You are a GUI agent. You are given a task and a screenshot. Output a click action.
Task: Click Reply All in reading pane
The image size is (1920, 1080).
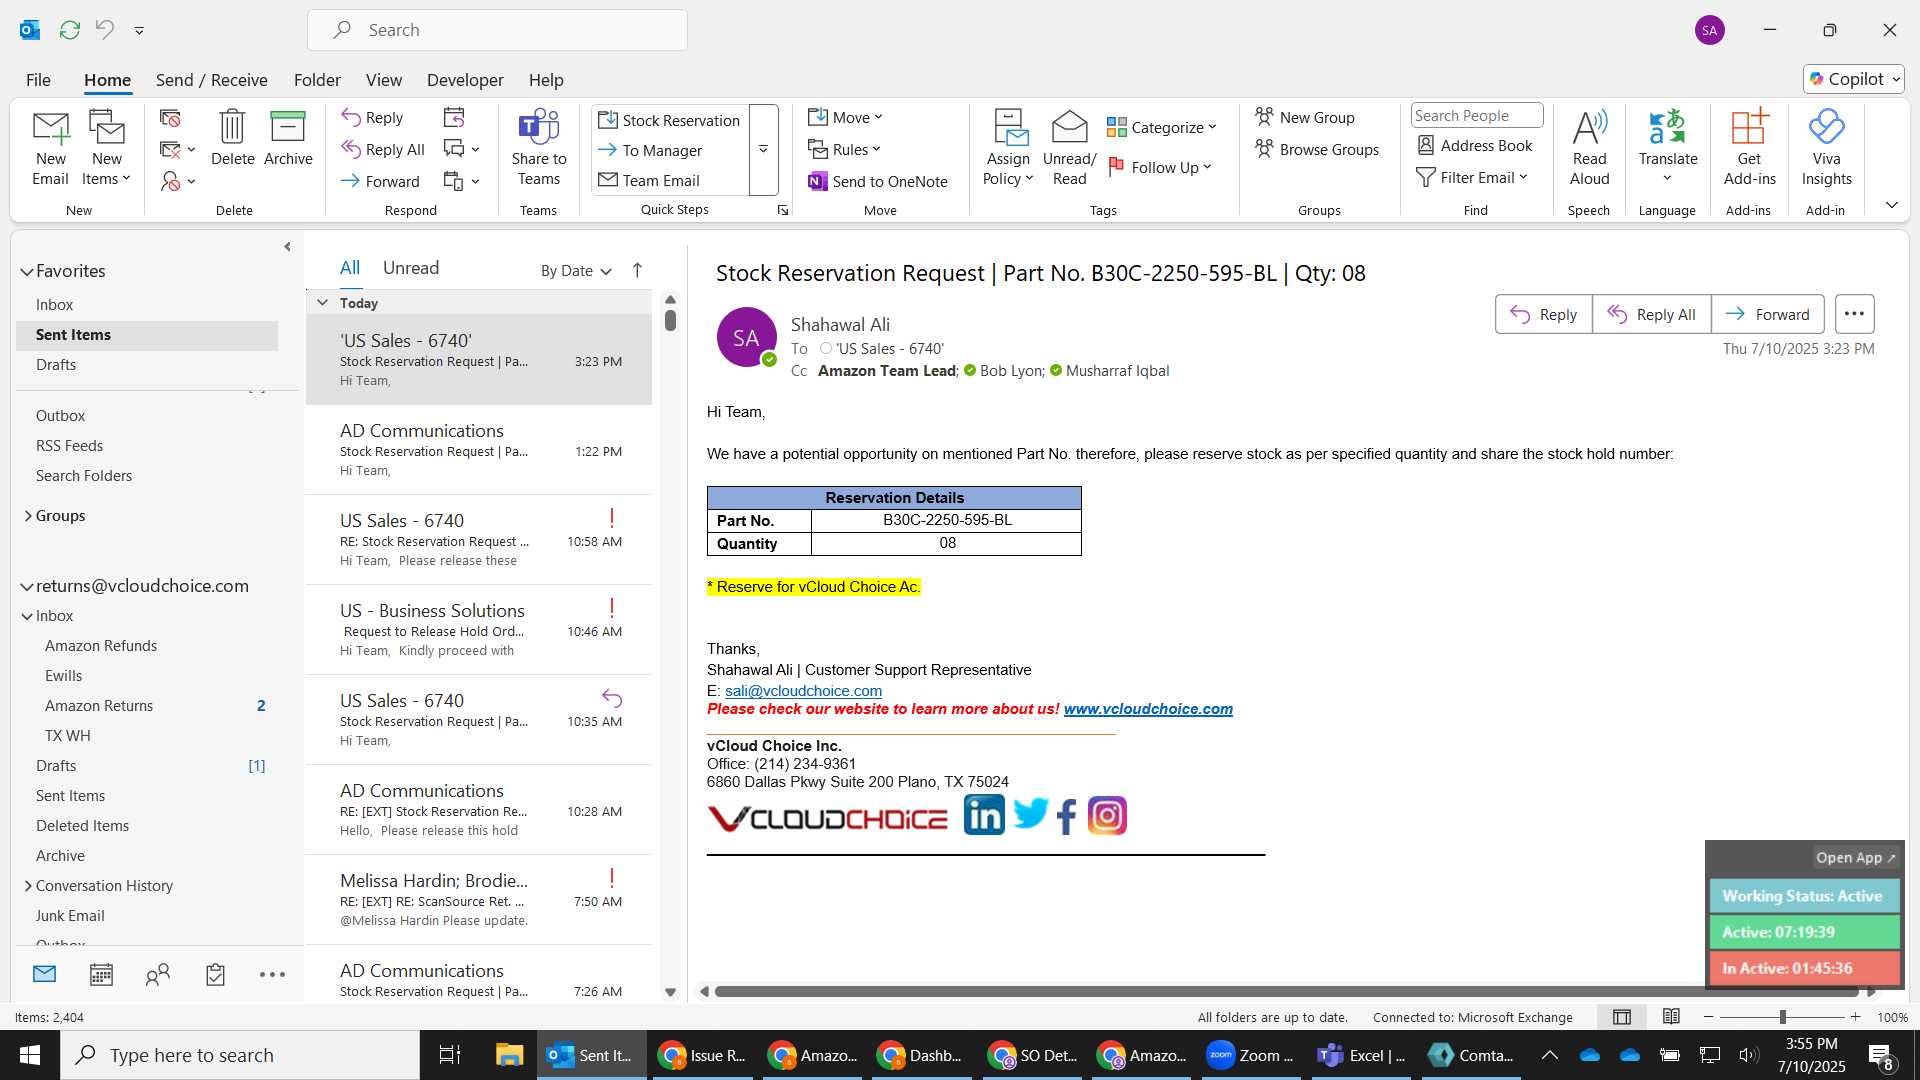pos(1652,314)
